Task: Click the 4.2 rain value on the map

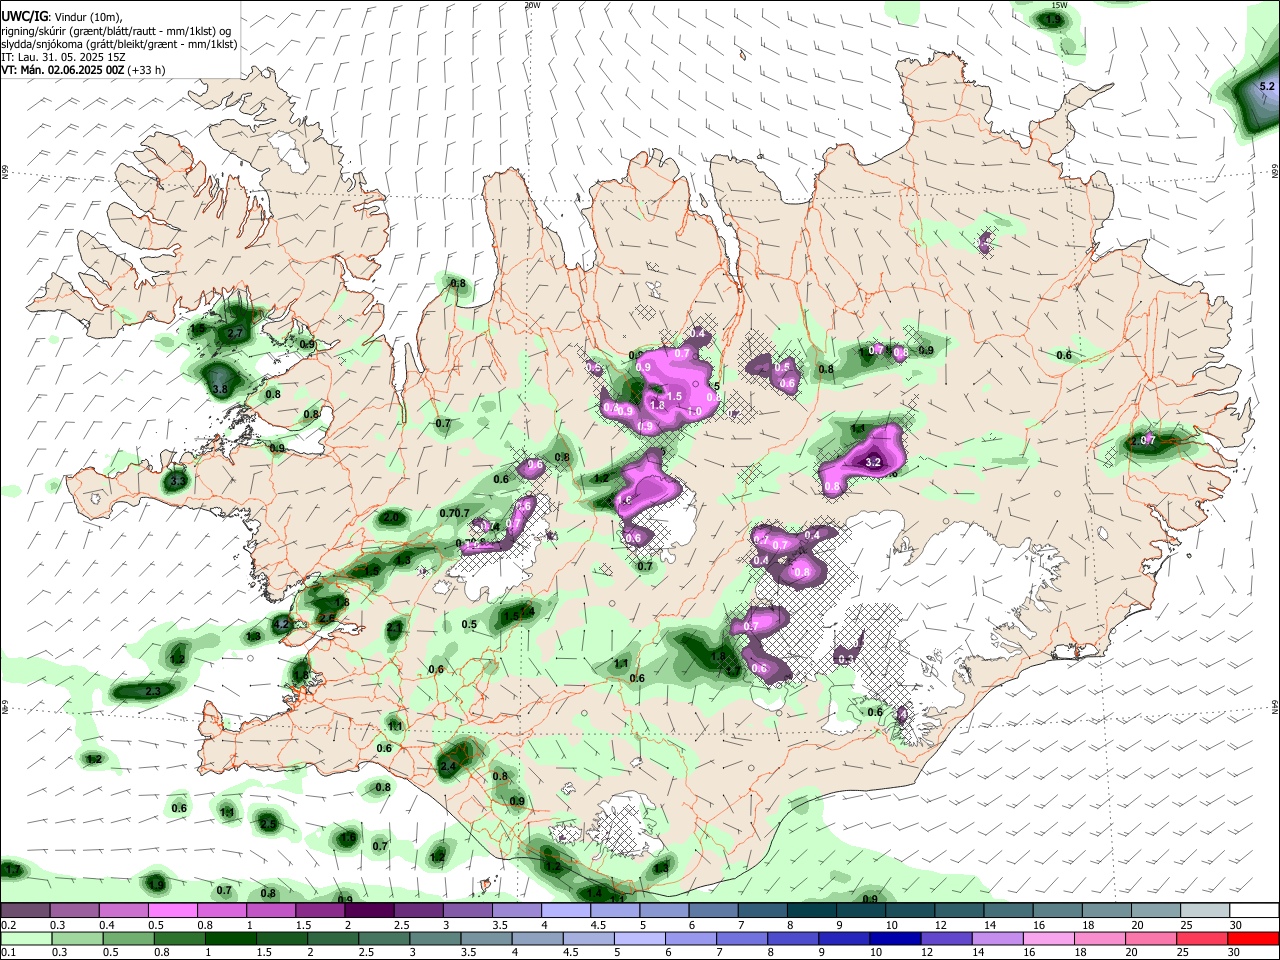Action: coord(281,624)
